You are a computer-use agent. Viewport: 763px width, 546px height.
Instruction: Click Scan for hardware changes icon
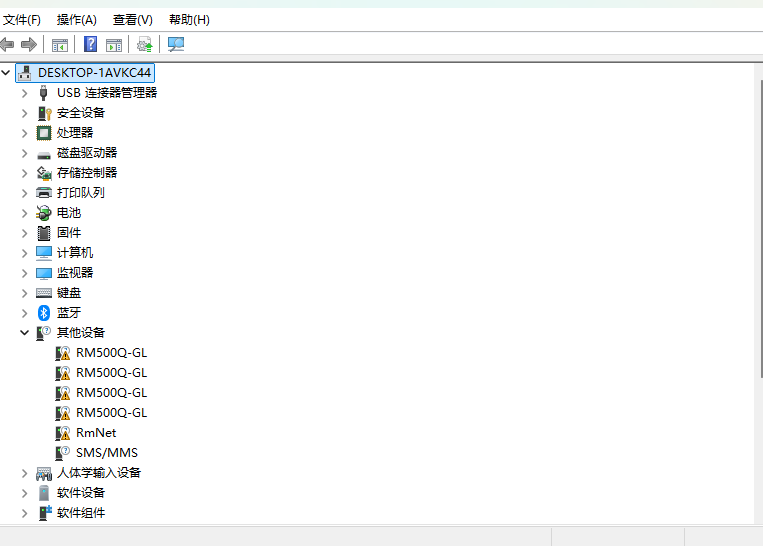point(176,44)
